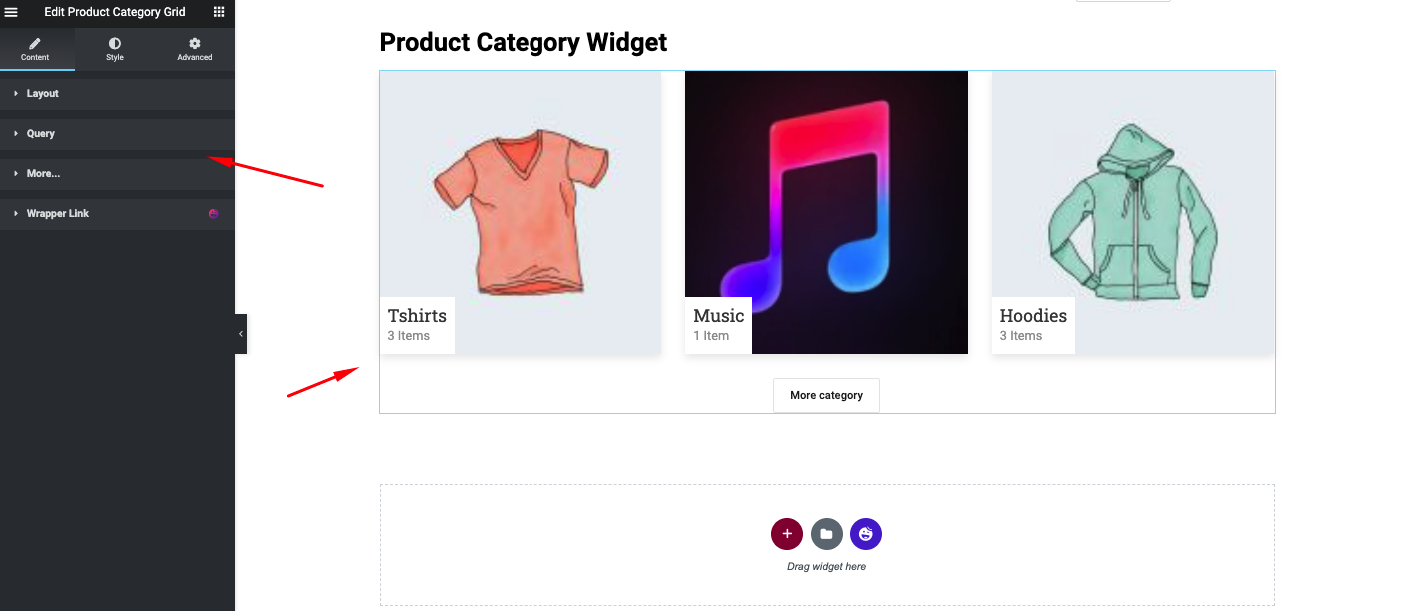
Task: Click the plus add-section button
Action: (787, 534)
